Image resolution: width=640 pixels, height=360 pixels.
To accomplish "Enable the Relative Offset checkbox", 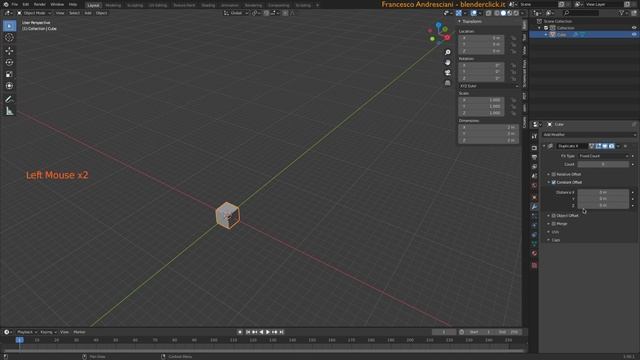I will point(553,174).
